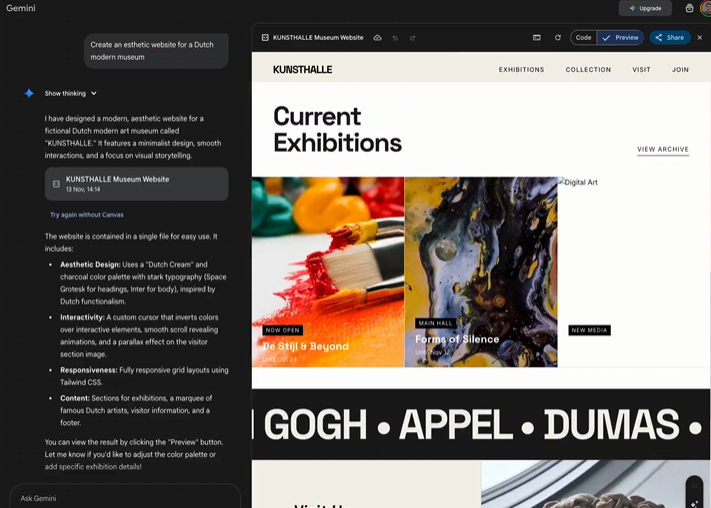This screenshot has height=508, width=711.
Task: Click the undo arrow in canvas toolbar
Action: coord(395,37)
